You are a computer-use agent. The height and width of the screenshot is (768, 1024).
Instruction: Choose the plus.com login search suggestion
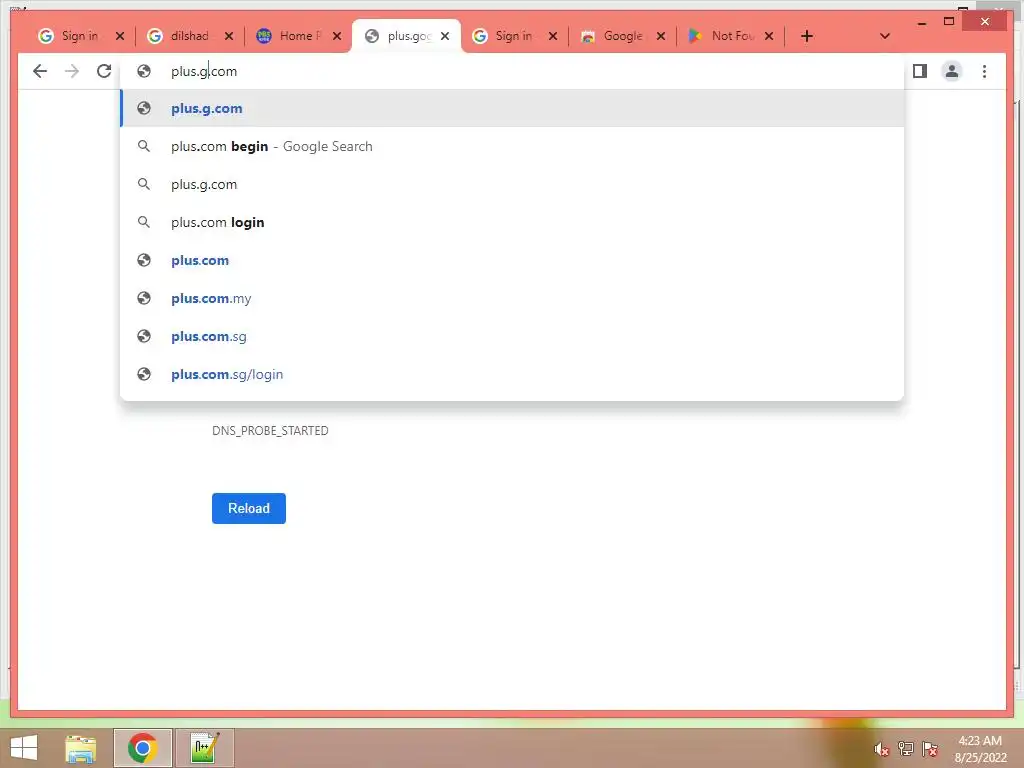tap(512, 222)
